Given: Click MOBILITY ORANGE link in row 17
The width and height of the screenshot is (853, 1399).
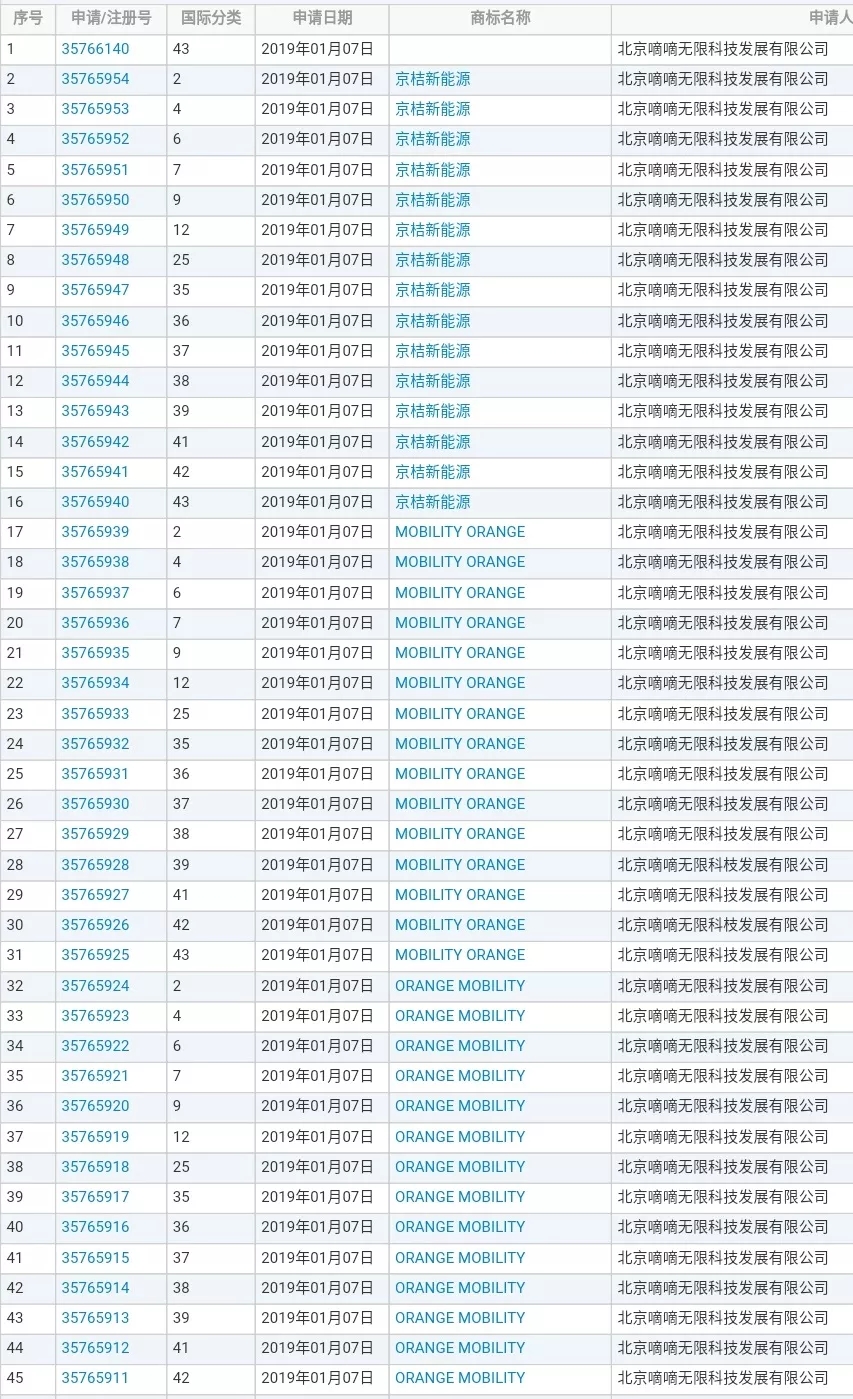Looking at the screenshot, I should [459, 532].
